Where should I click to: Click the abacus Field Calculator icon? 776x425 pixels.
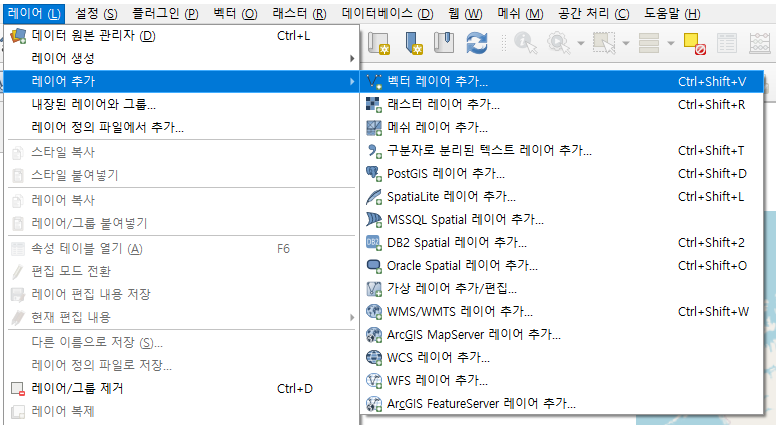pyautogui.click(x=760, y=43)
